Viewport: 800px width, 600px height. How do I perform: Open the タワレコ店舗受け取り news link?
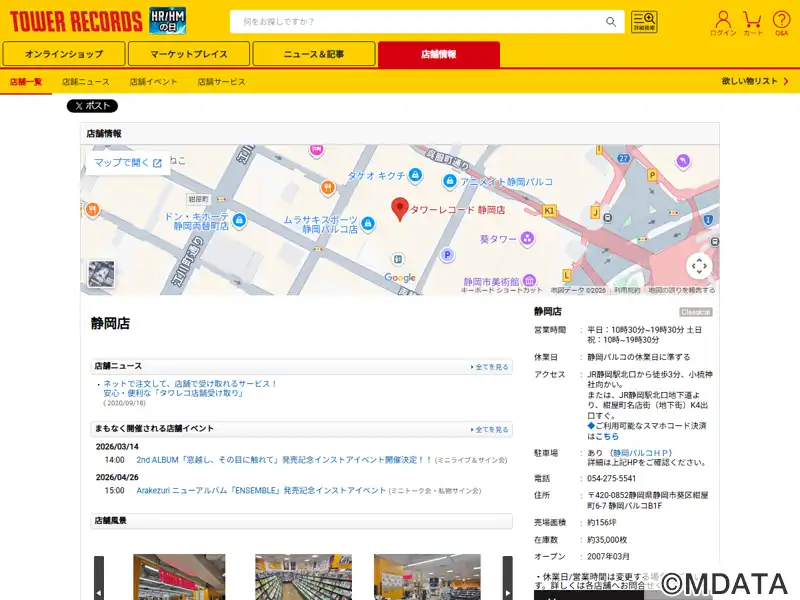pos(190,388)
